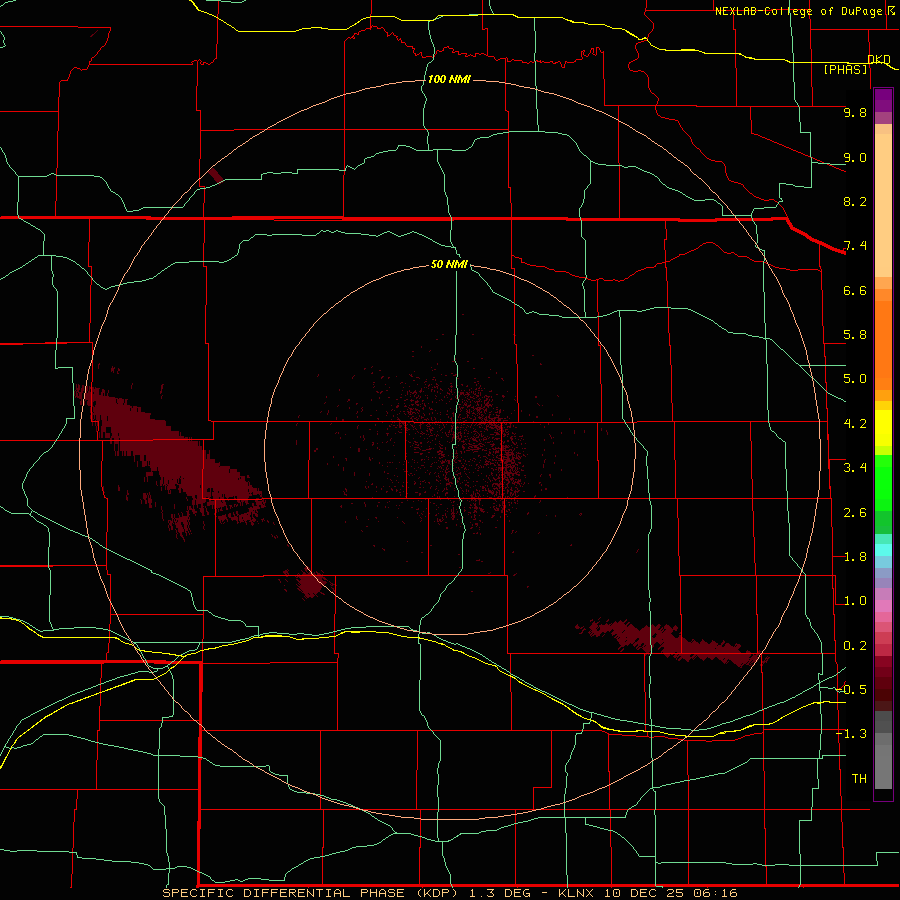This screenshot has width=900, height=900.
Task: Click the 100 NMI range ring label
Action: click(449, 79)
